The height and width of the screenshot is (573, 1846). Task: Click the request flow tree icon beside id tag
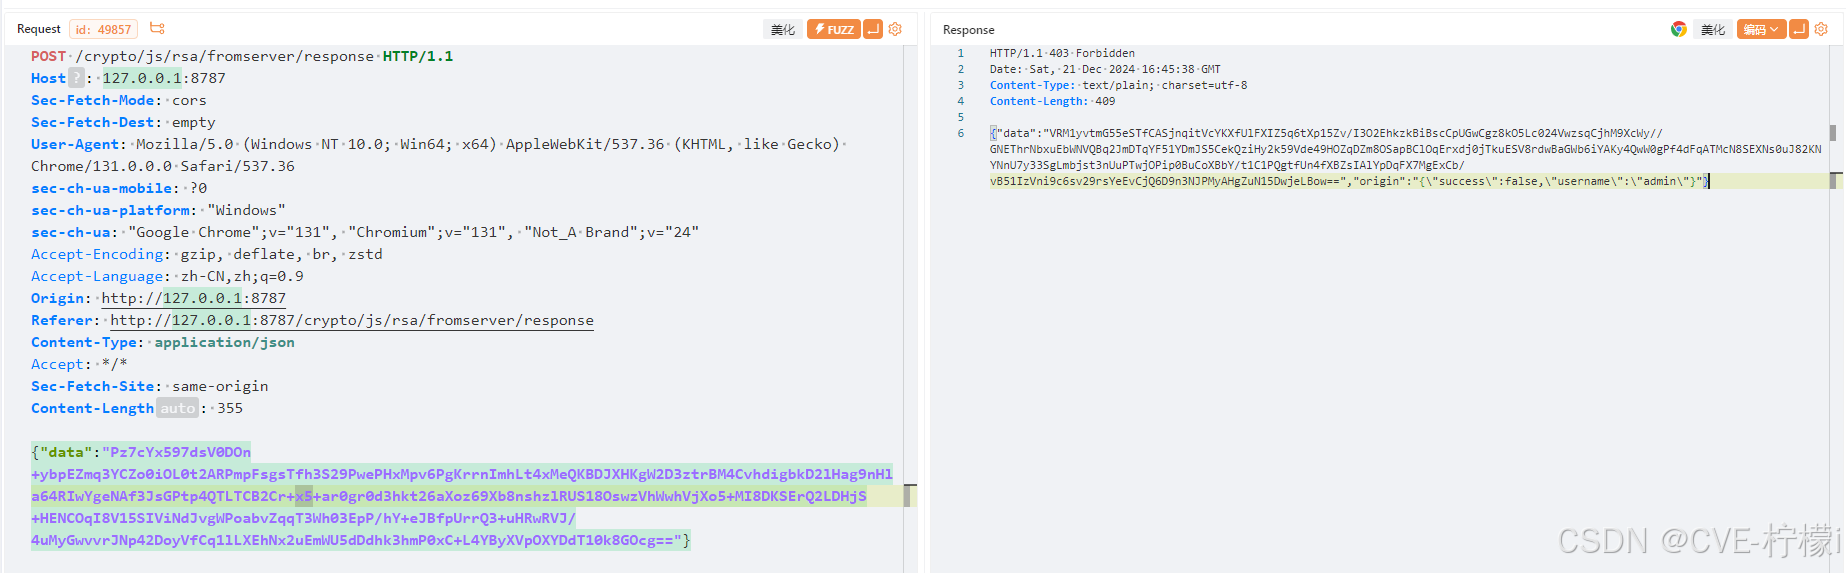157,29
